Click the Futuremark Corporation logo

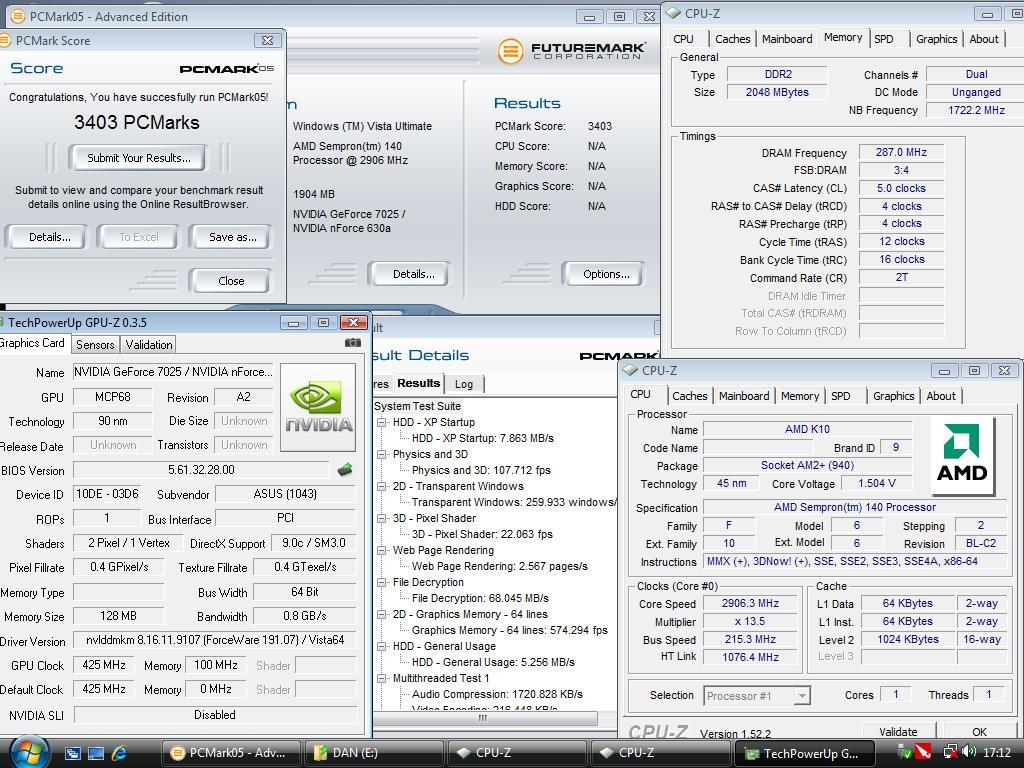point(571,51)
